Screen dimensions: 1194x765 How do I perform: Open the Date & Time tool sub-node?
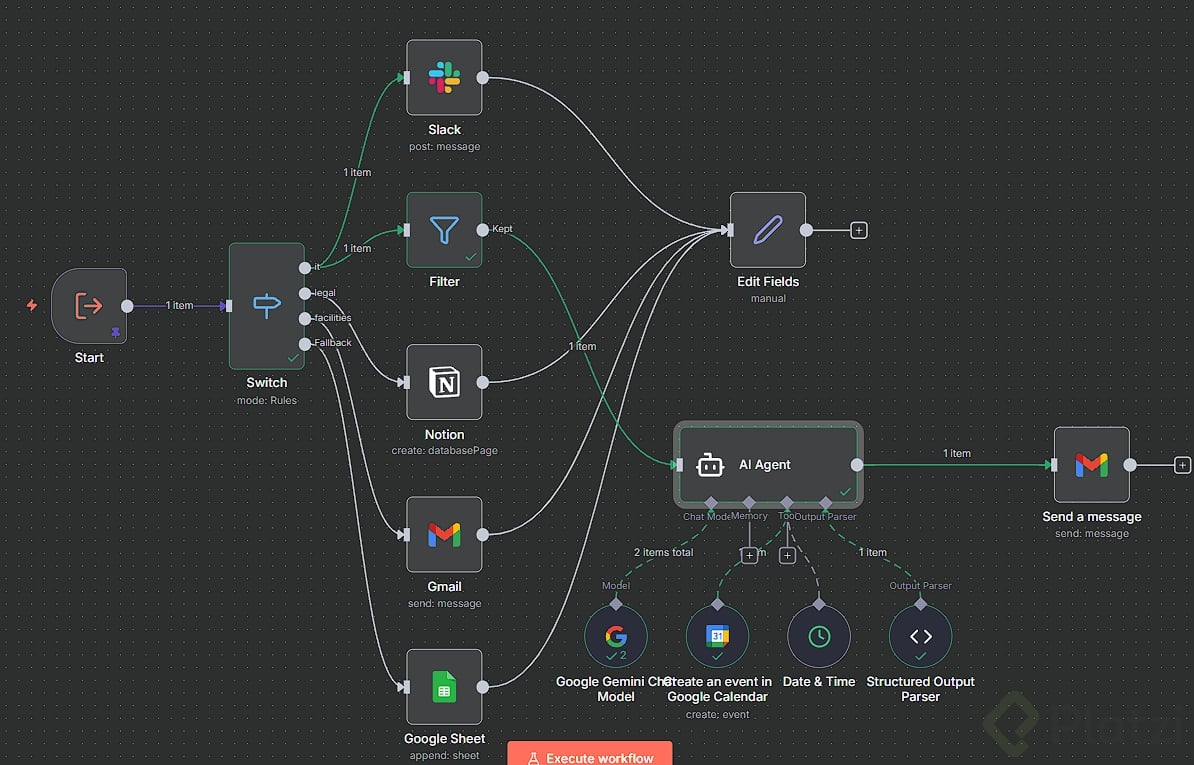pos(819,636)
